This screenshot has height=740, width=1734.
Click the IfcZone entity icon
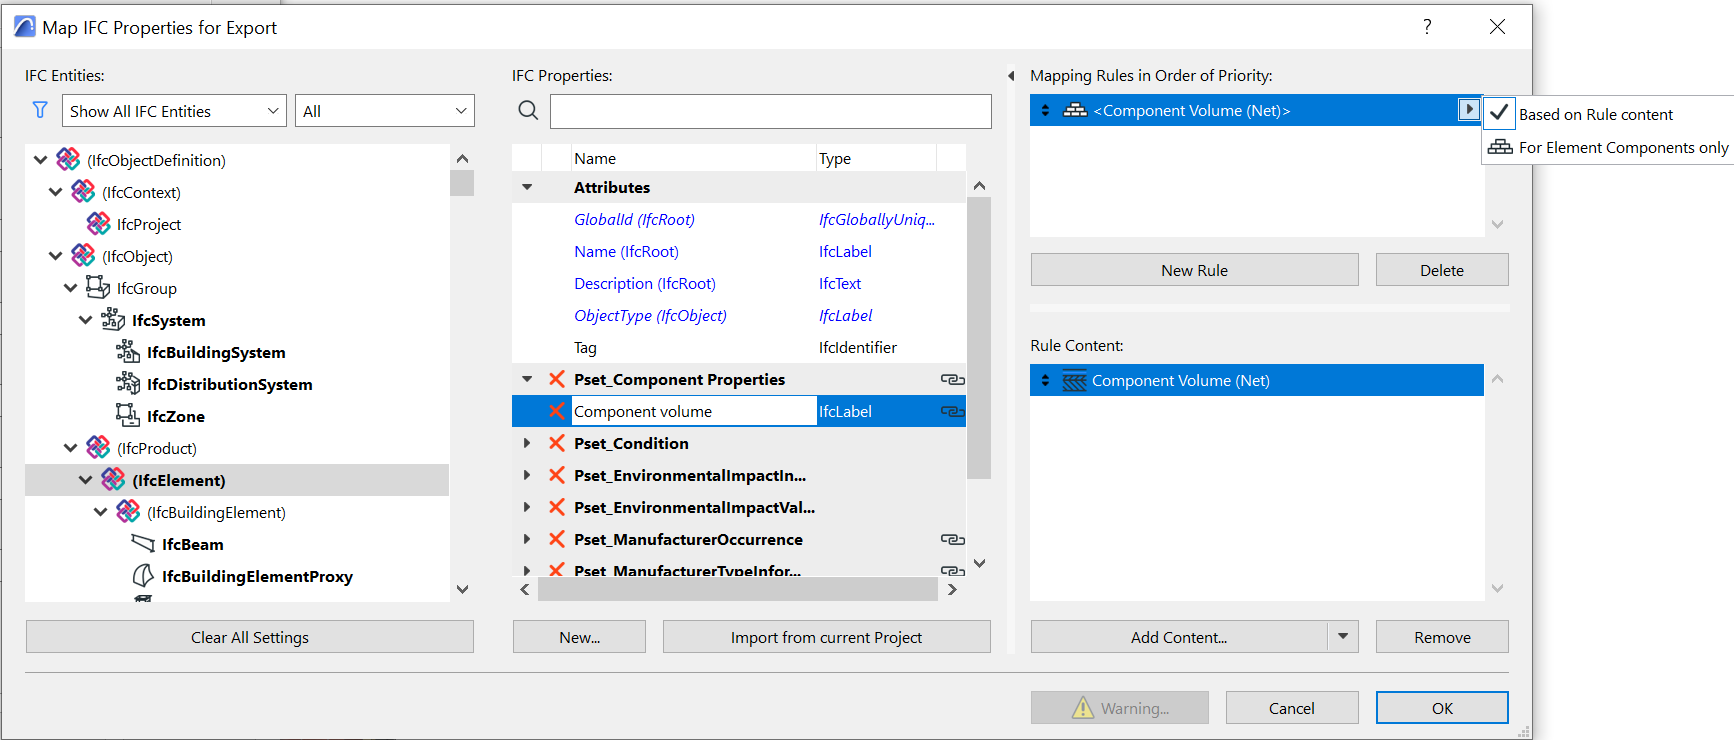[127, 415]
